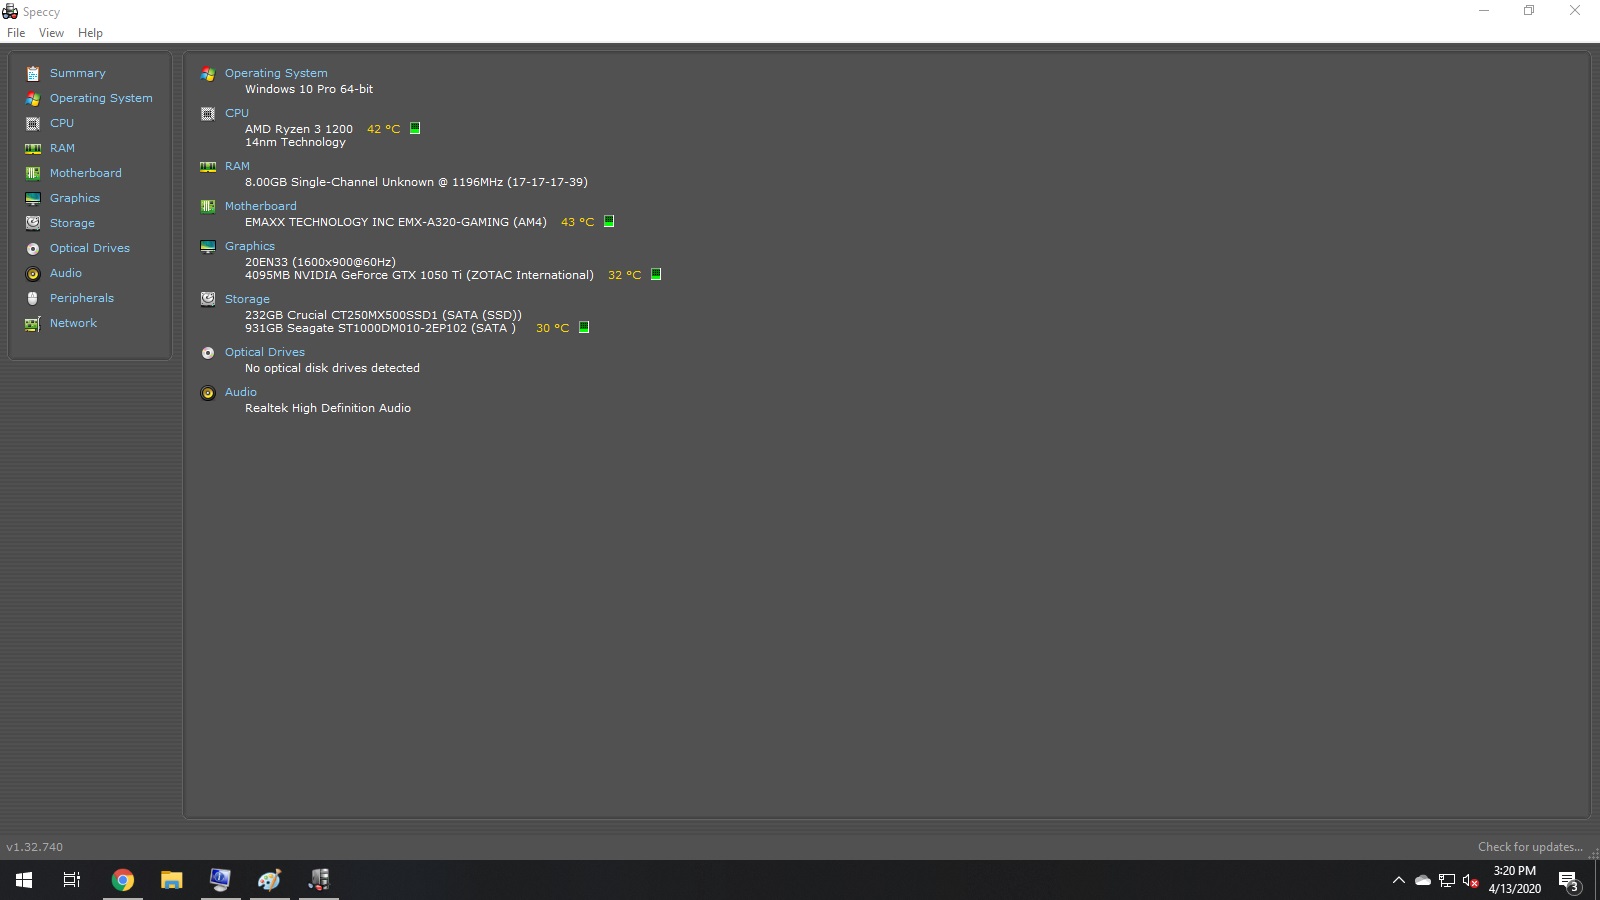Viewport: 1600px width, 900px height.
Task: Click the Seagate ST1000DM010 drive line
Action: 380,328
